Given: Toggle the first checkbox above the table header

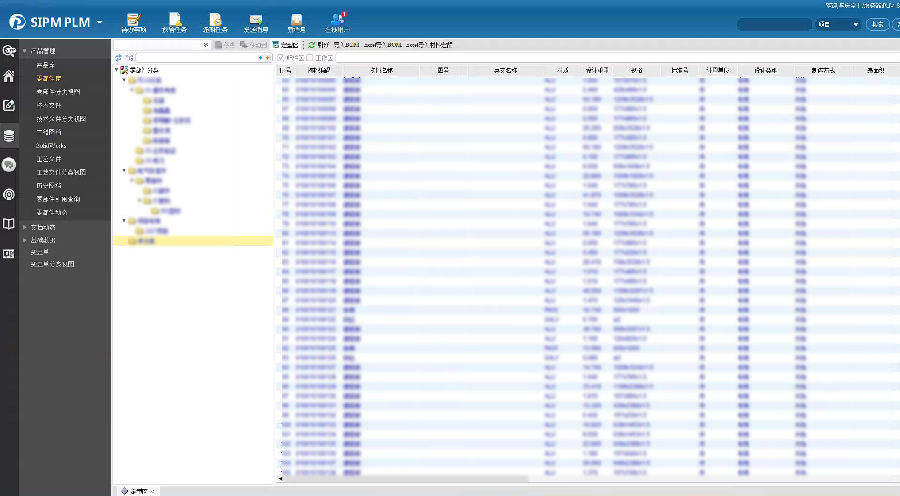Looking at the screenshot, I should [x=280, y=58].
